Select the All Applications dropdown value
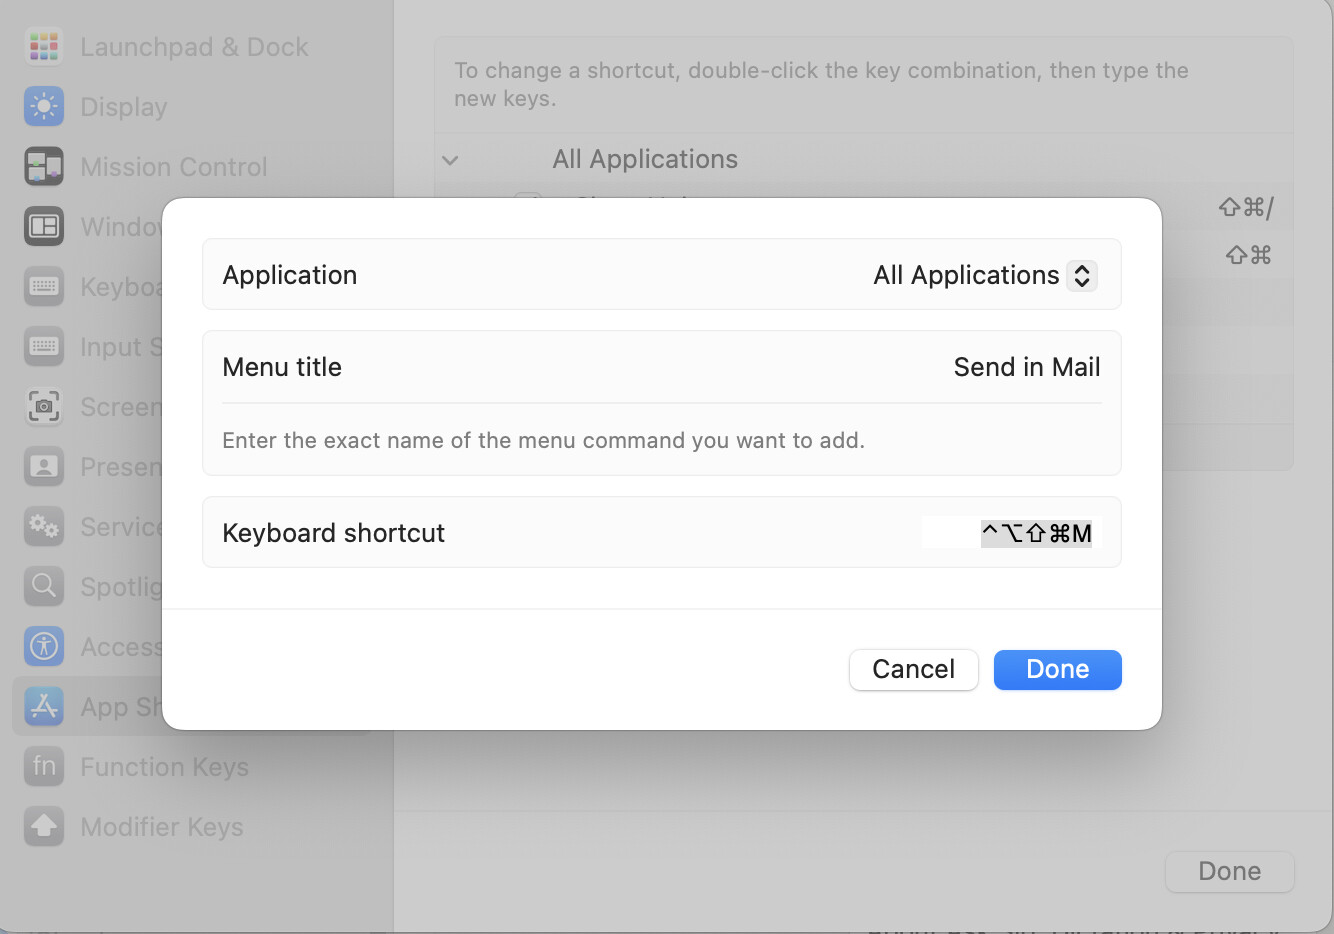The height and width of the screenshot is (934, 1334). (x=966, y=275)
